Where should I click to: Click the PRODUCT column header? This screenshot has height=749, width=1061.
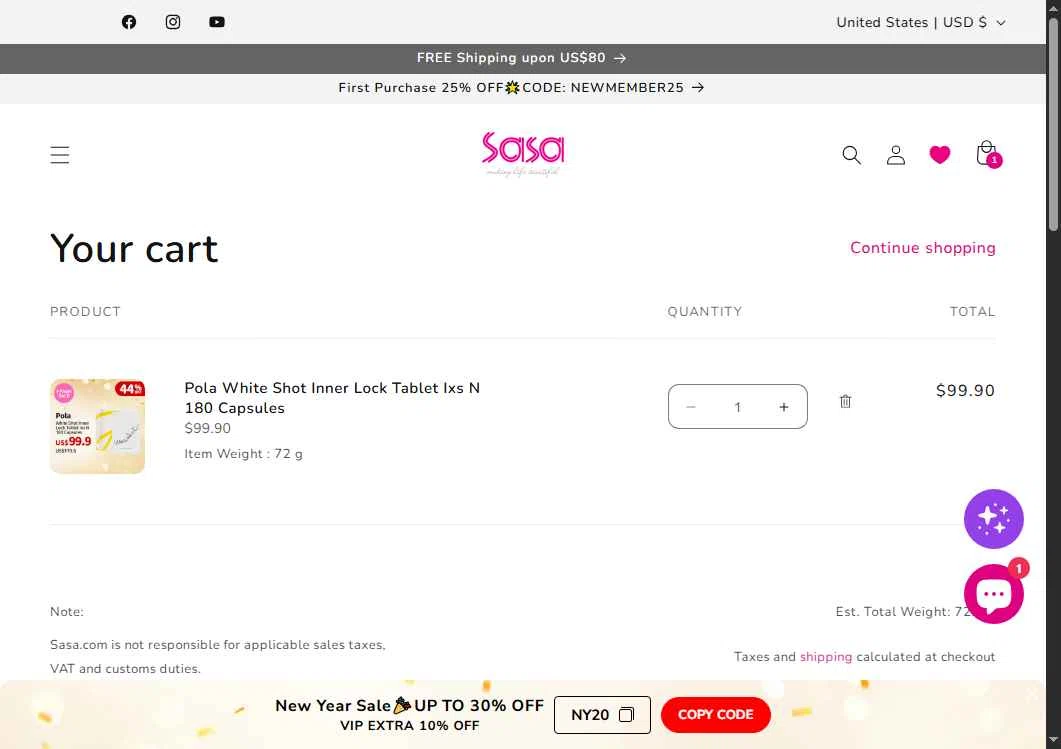(85, 312)
